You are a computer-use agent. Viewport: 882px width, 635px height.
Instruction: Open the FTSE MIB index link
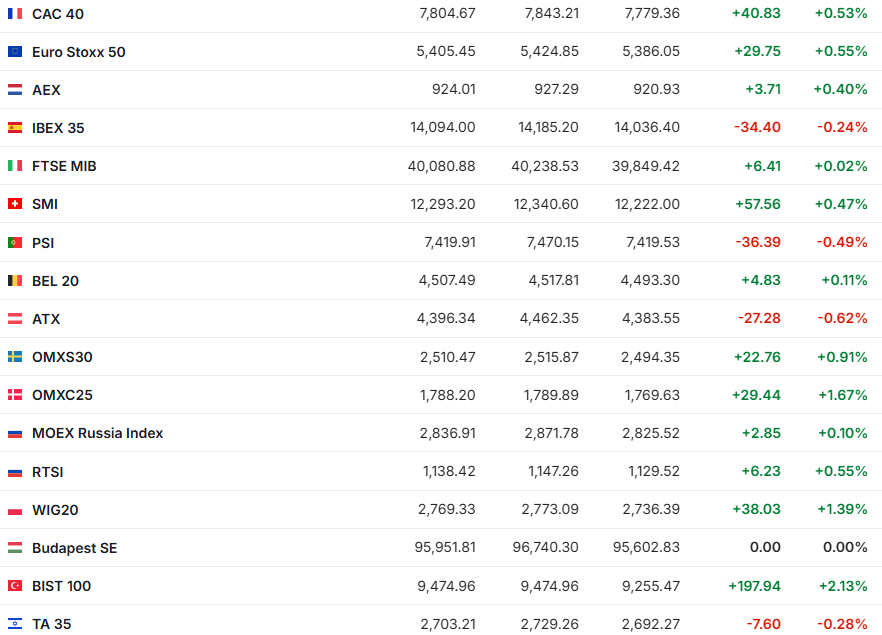pos(64,166)
